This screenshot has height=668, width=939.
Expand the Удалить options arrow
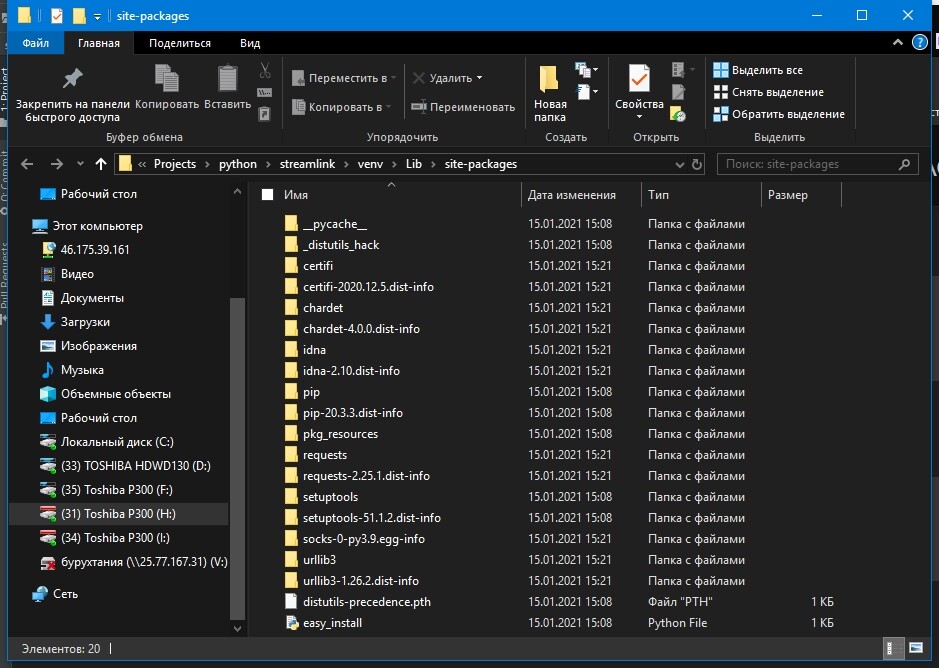pyautogui.click(x=479, y=78)
